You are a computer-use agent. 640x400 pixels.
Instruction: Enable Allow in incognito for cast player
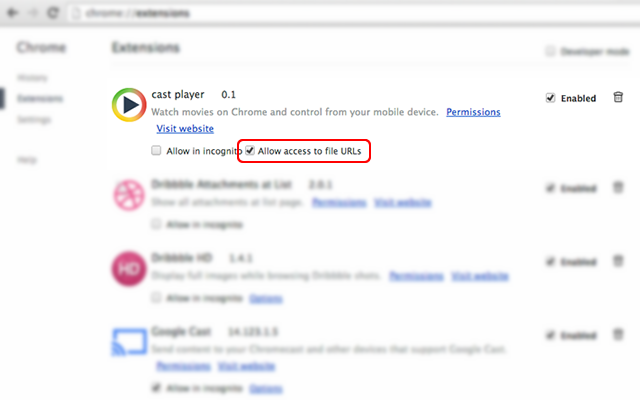tap(156, 151)
